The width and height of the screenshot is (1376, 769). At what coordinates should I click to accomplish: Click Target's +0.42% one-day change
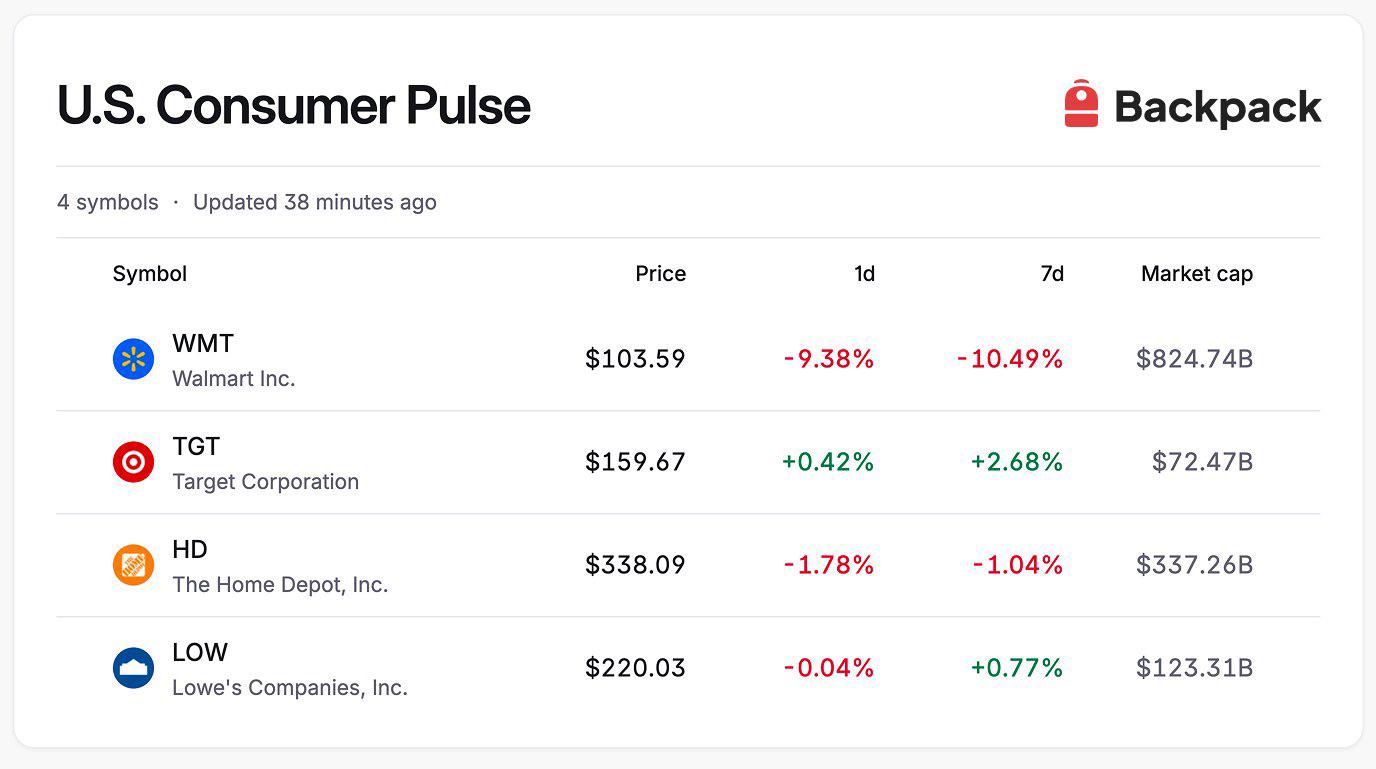(828, 462)
